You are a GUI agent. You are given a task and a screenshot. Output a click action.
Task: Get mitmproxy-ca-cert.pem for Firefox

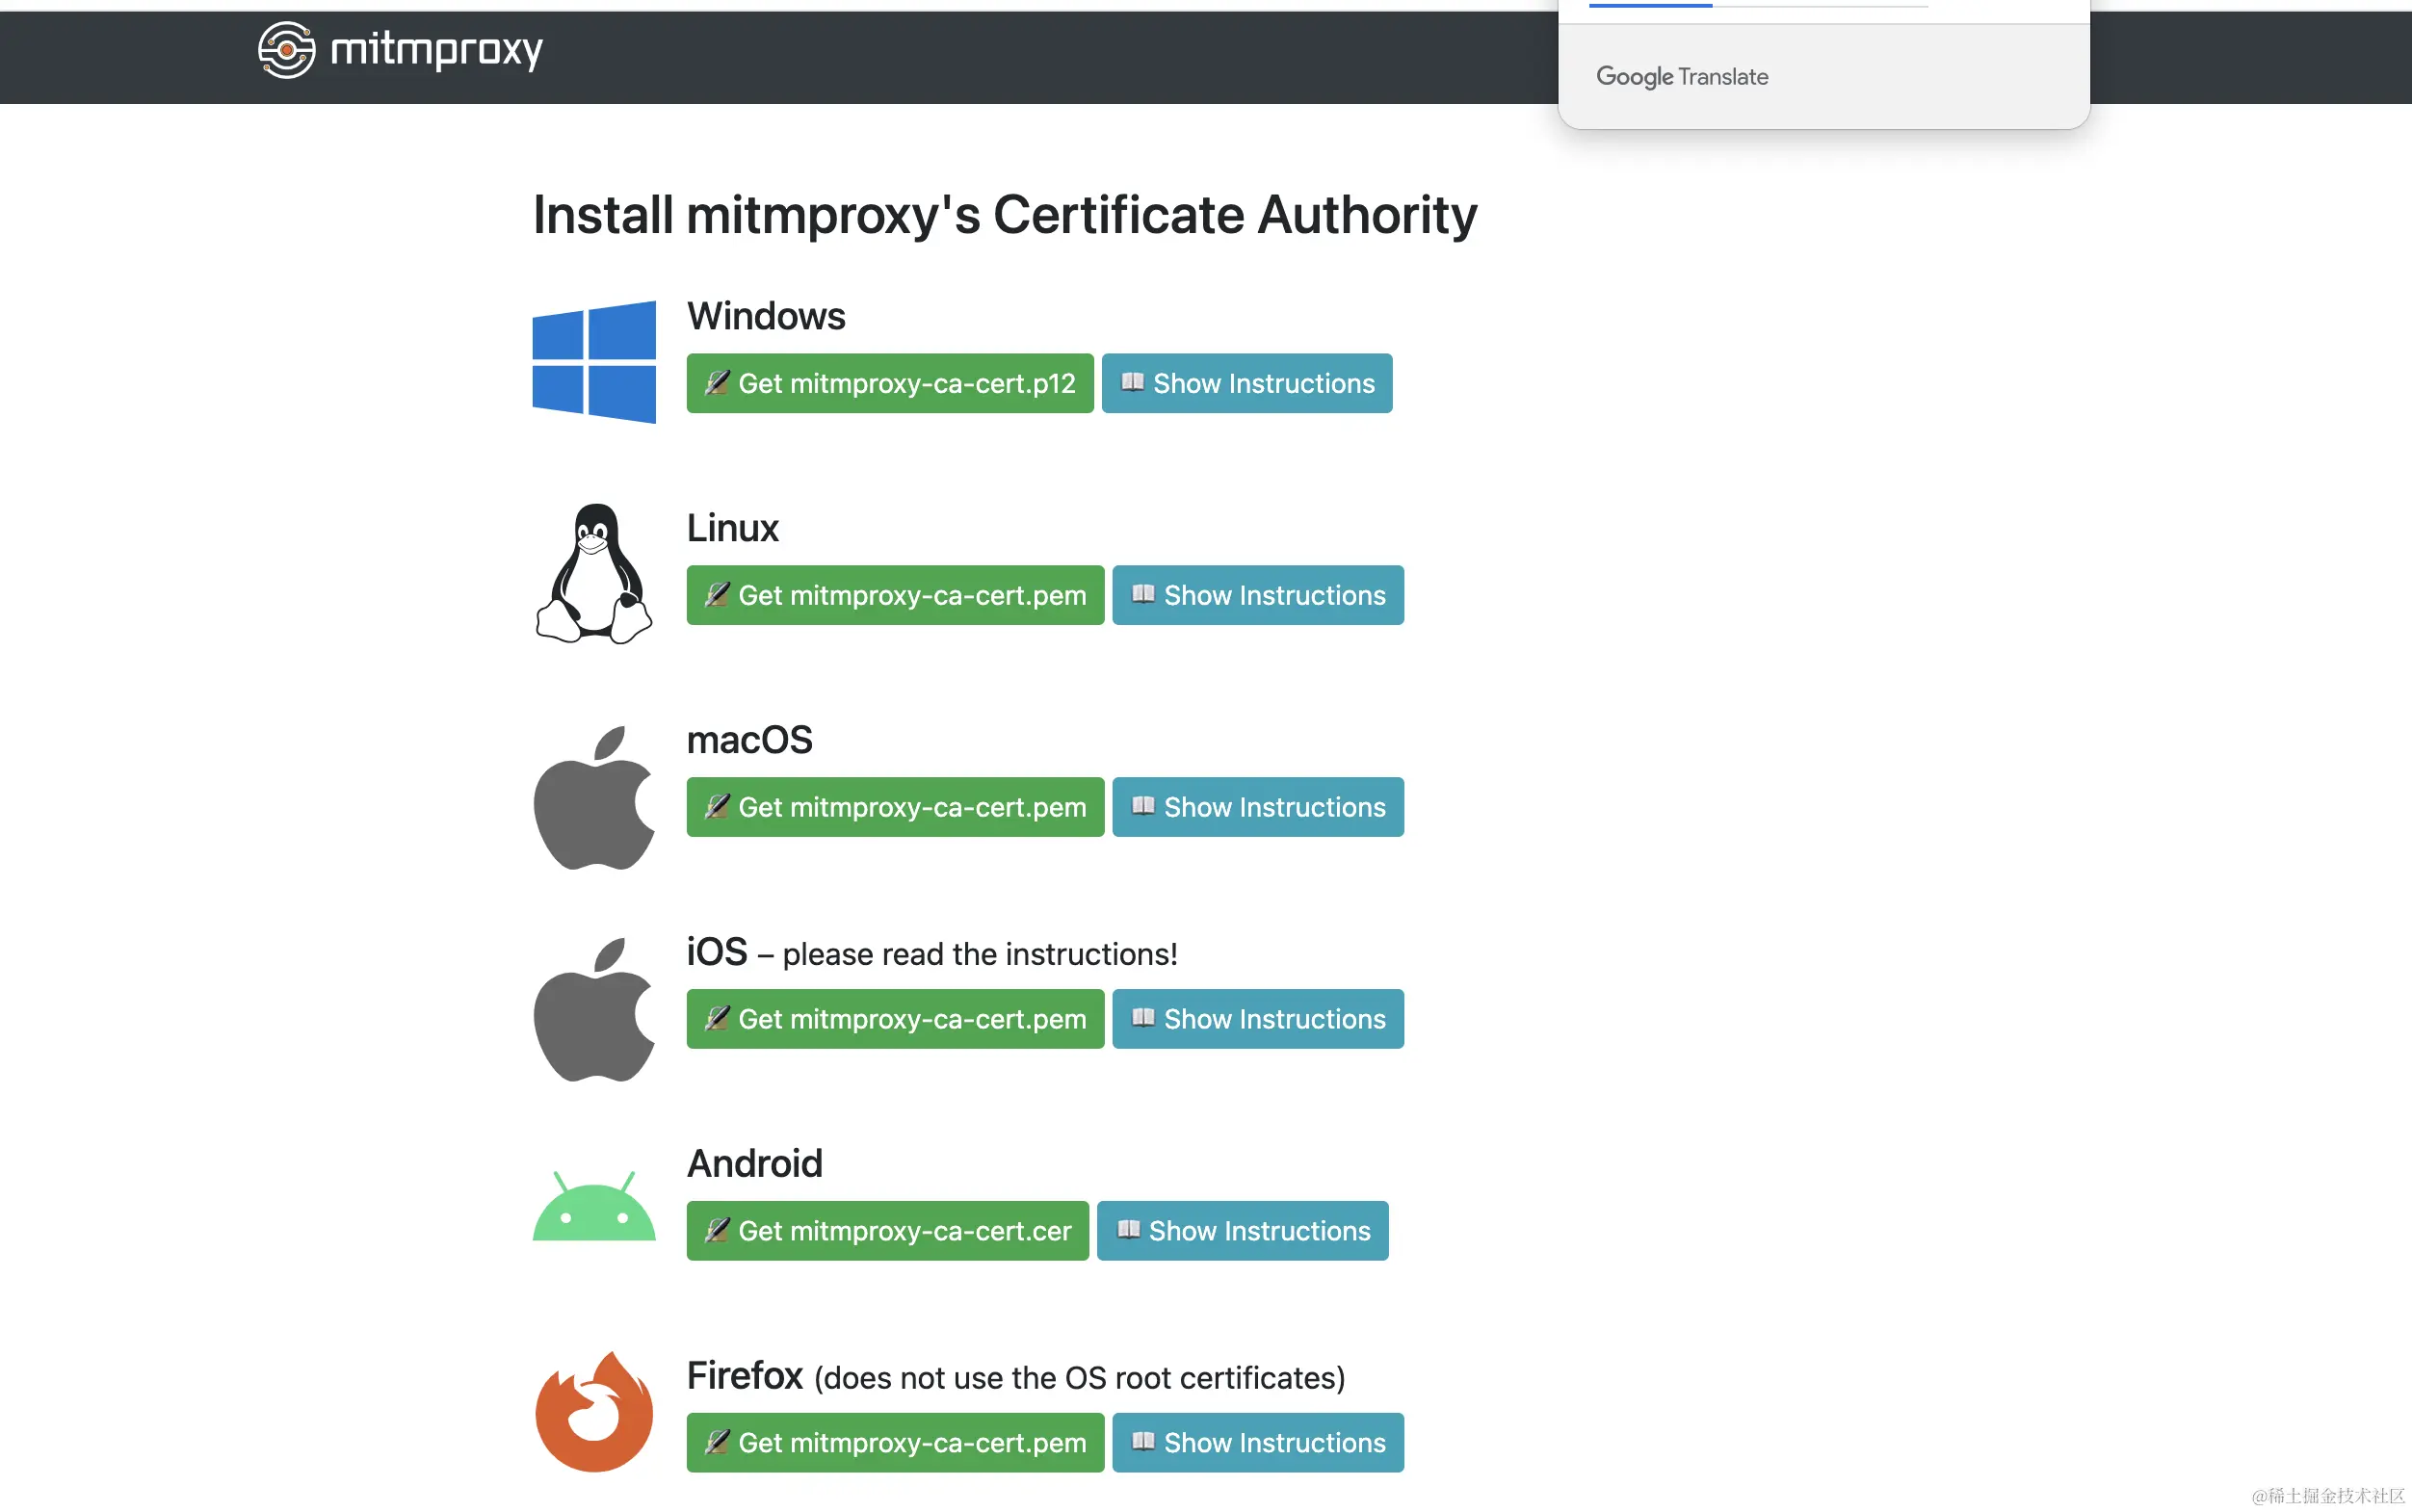click(895, 1443)
